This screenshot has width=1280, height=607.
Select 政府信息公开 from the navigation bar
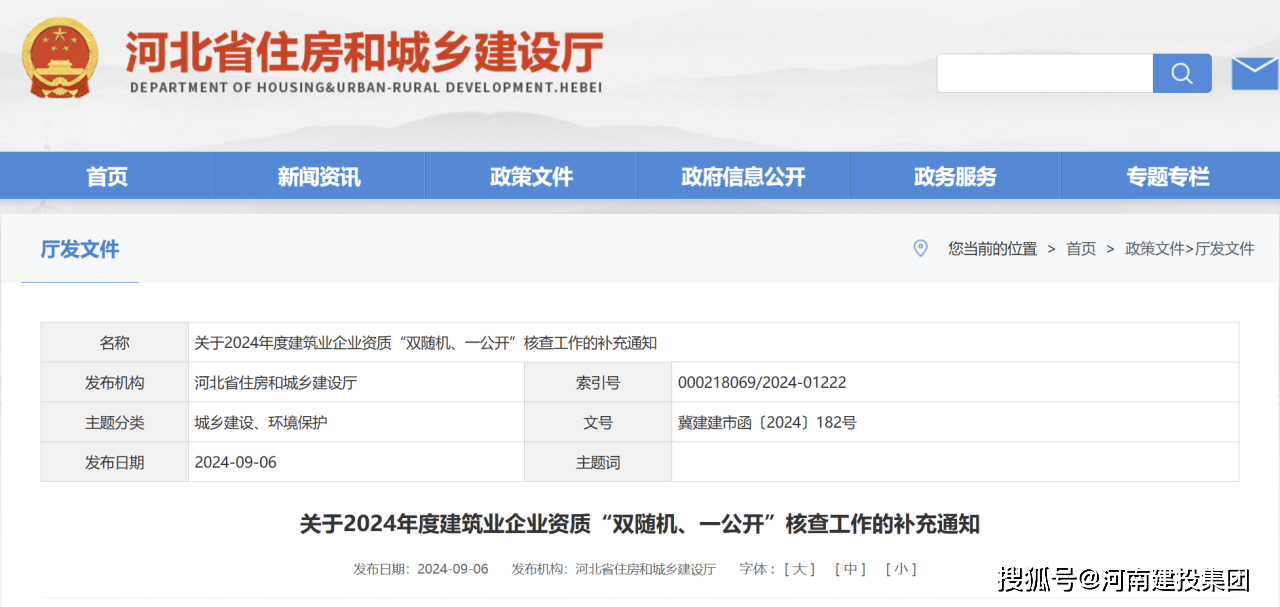tap(743, 177)
